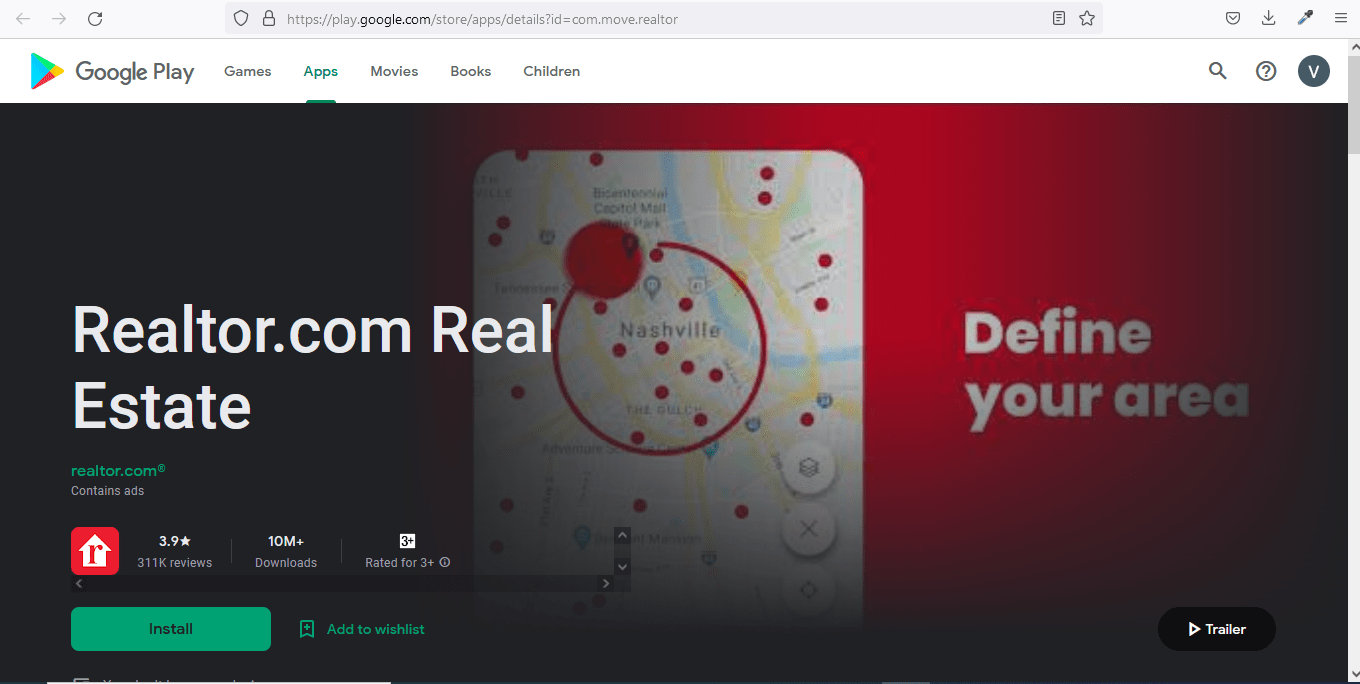The width and height of the screenshot is (1360, 684).
Task: Click the Realtor.com red app icon
Action: click(x=95, y=551)
